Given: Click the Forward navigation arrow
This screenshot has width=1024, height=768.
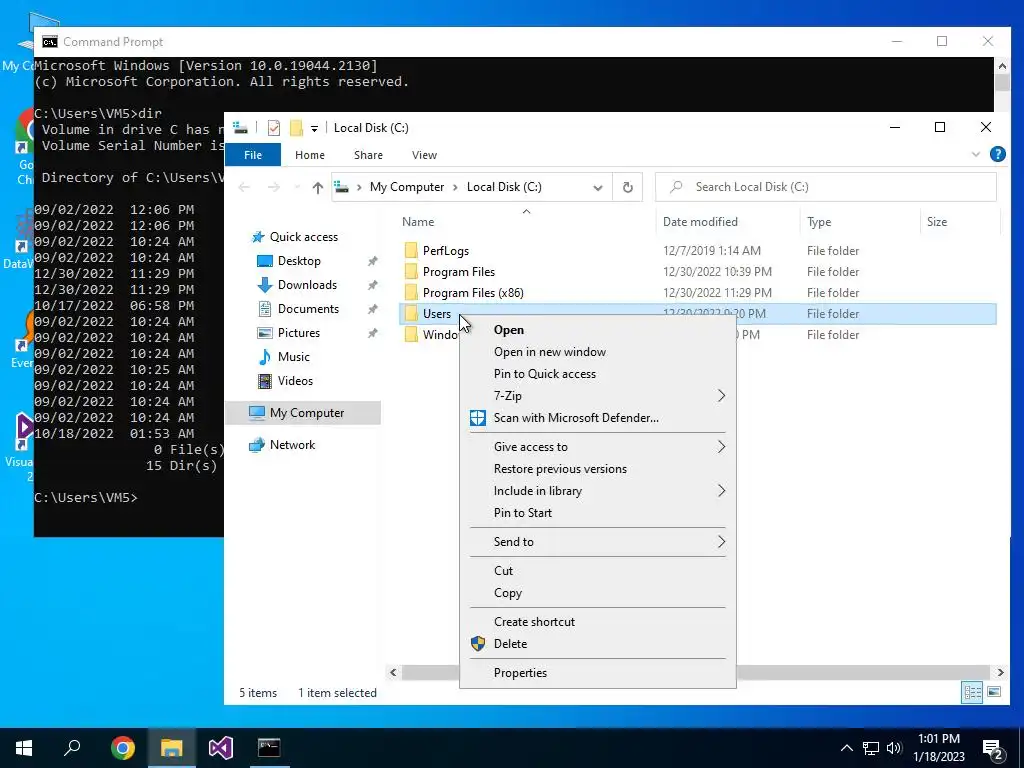Looking at the screenshot, I should [274, 187].
